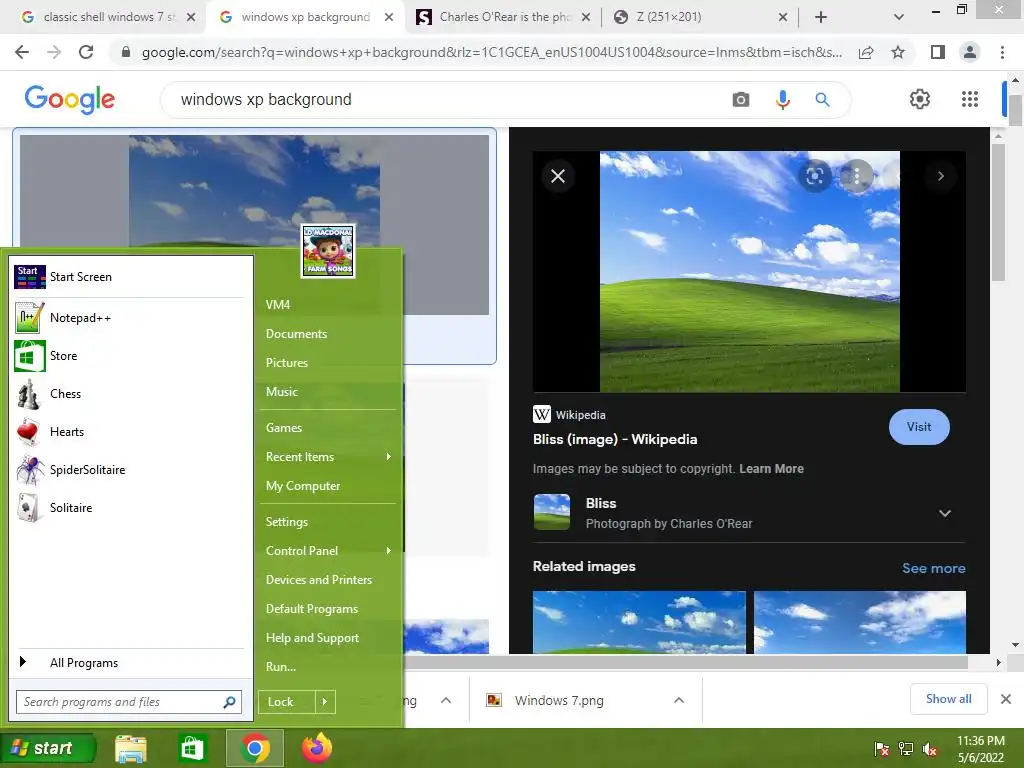Open image preview more options menu
The image size is (1024, 768).
point(856,176)
